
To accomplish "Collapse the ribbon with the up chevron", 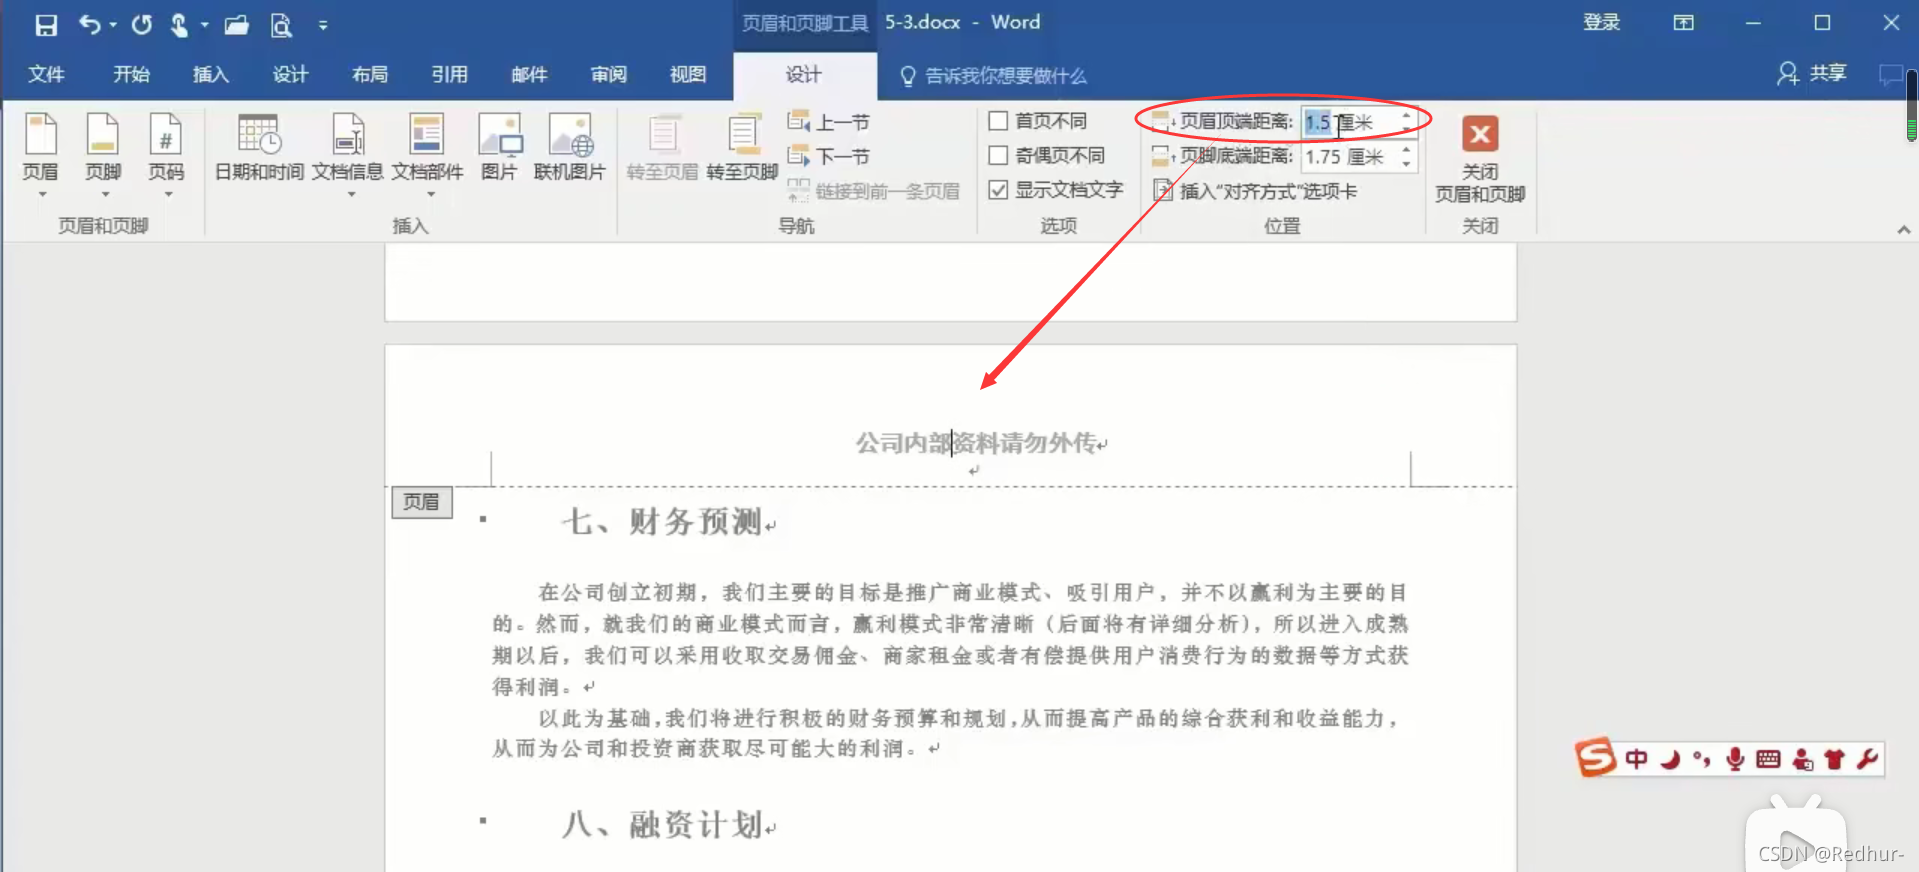I will pos(1903,230).
